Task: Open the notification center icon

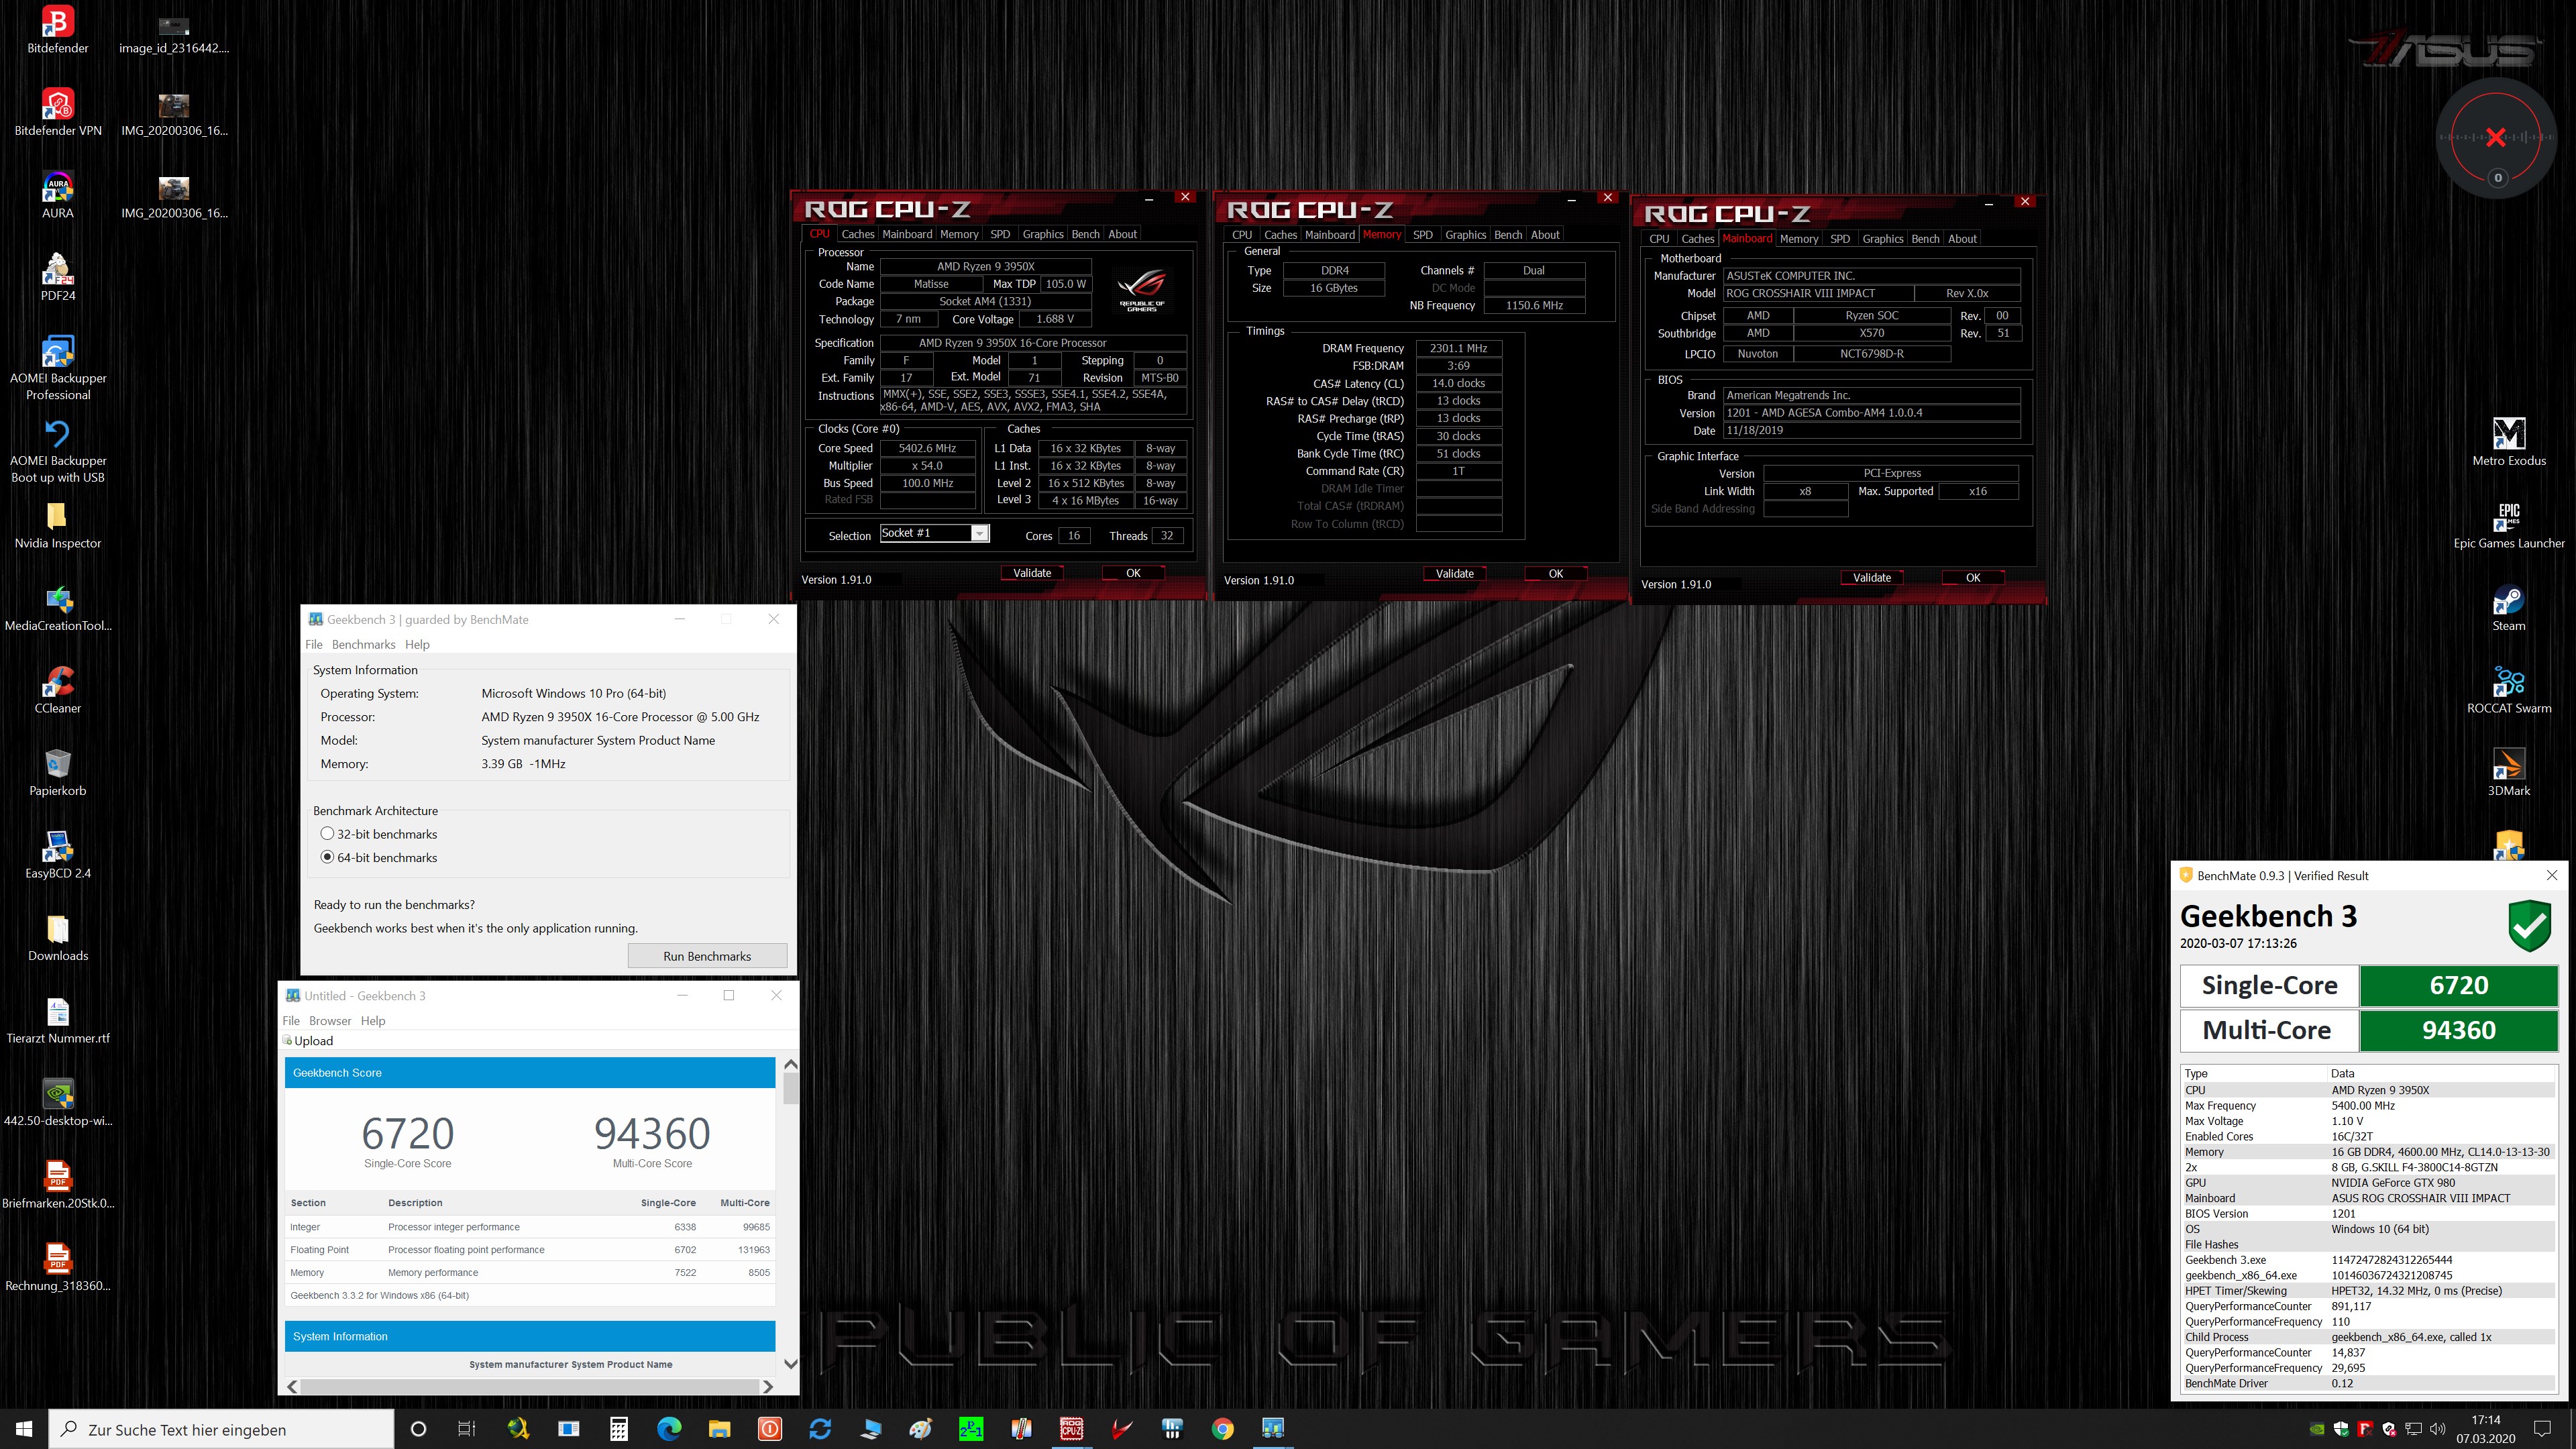Action: coord(2543,1429)
